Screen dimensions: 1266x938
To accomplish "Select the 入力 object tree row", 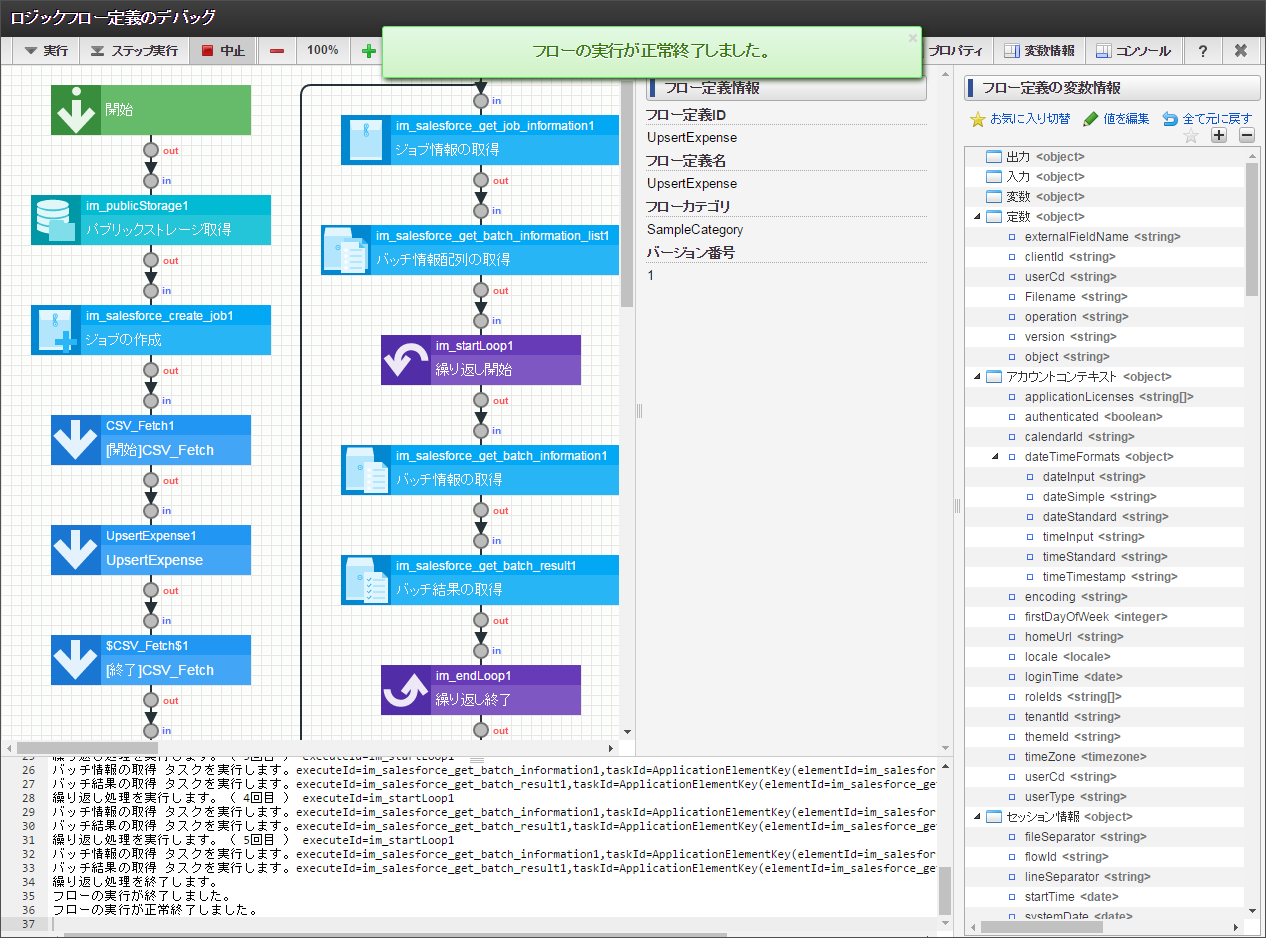I will [1105, 177].
